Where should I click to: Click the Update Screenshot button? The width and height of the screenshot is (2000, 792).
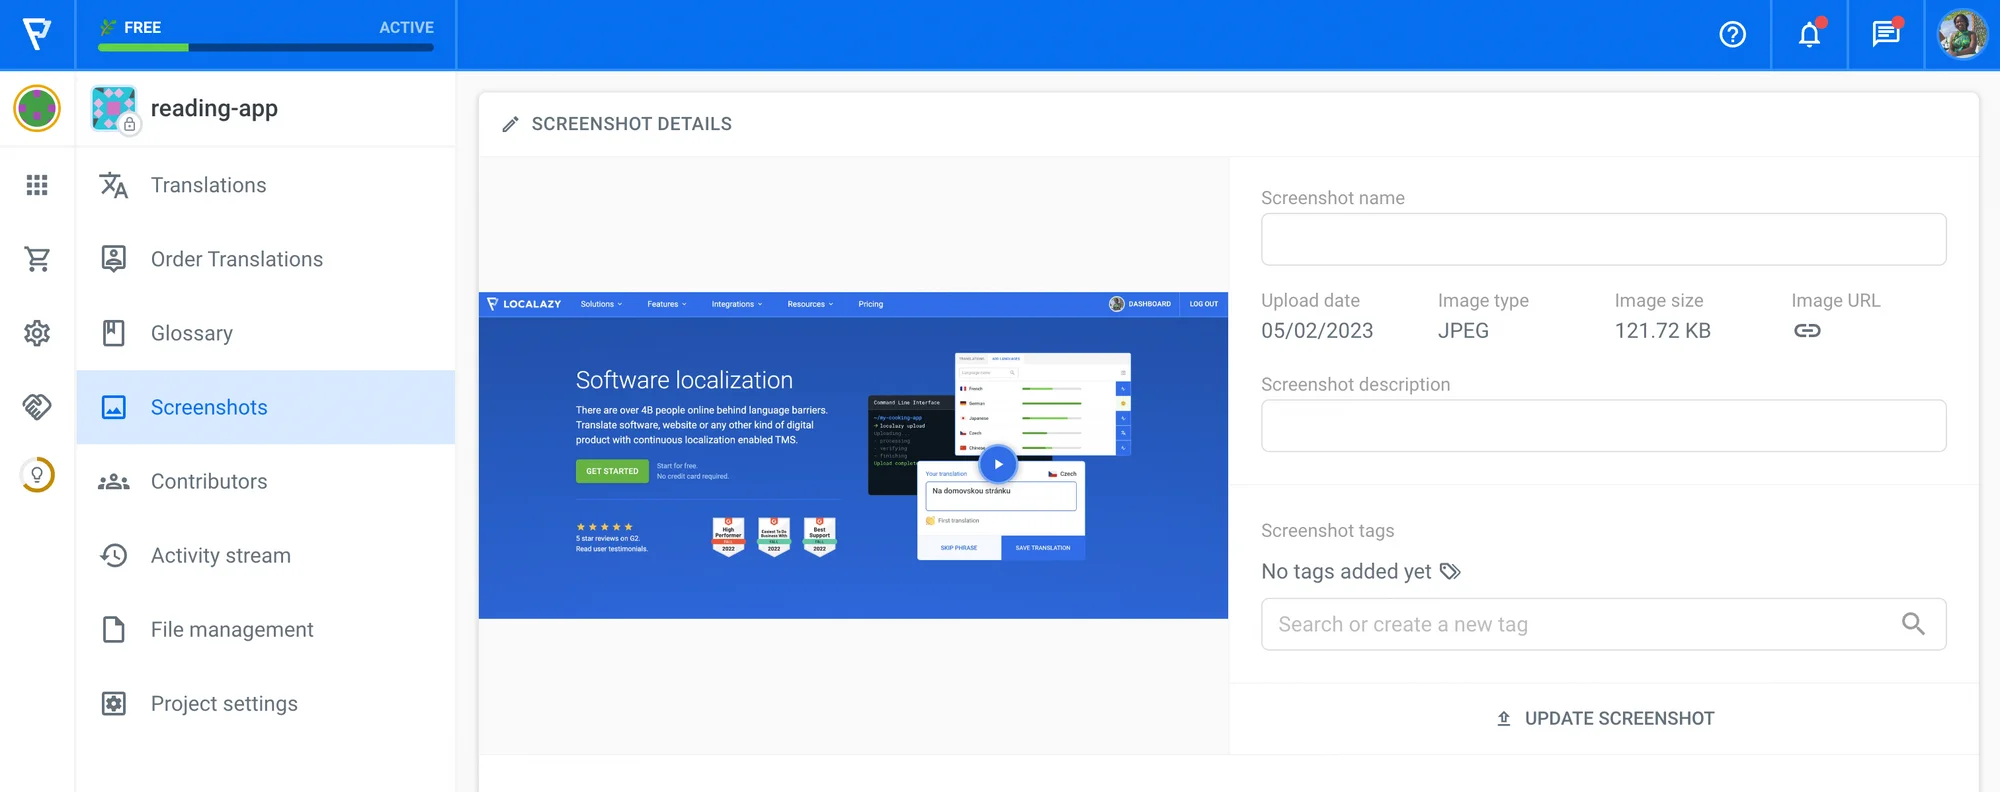click(x=1604, y=719)
